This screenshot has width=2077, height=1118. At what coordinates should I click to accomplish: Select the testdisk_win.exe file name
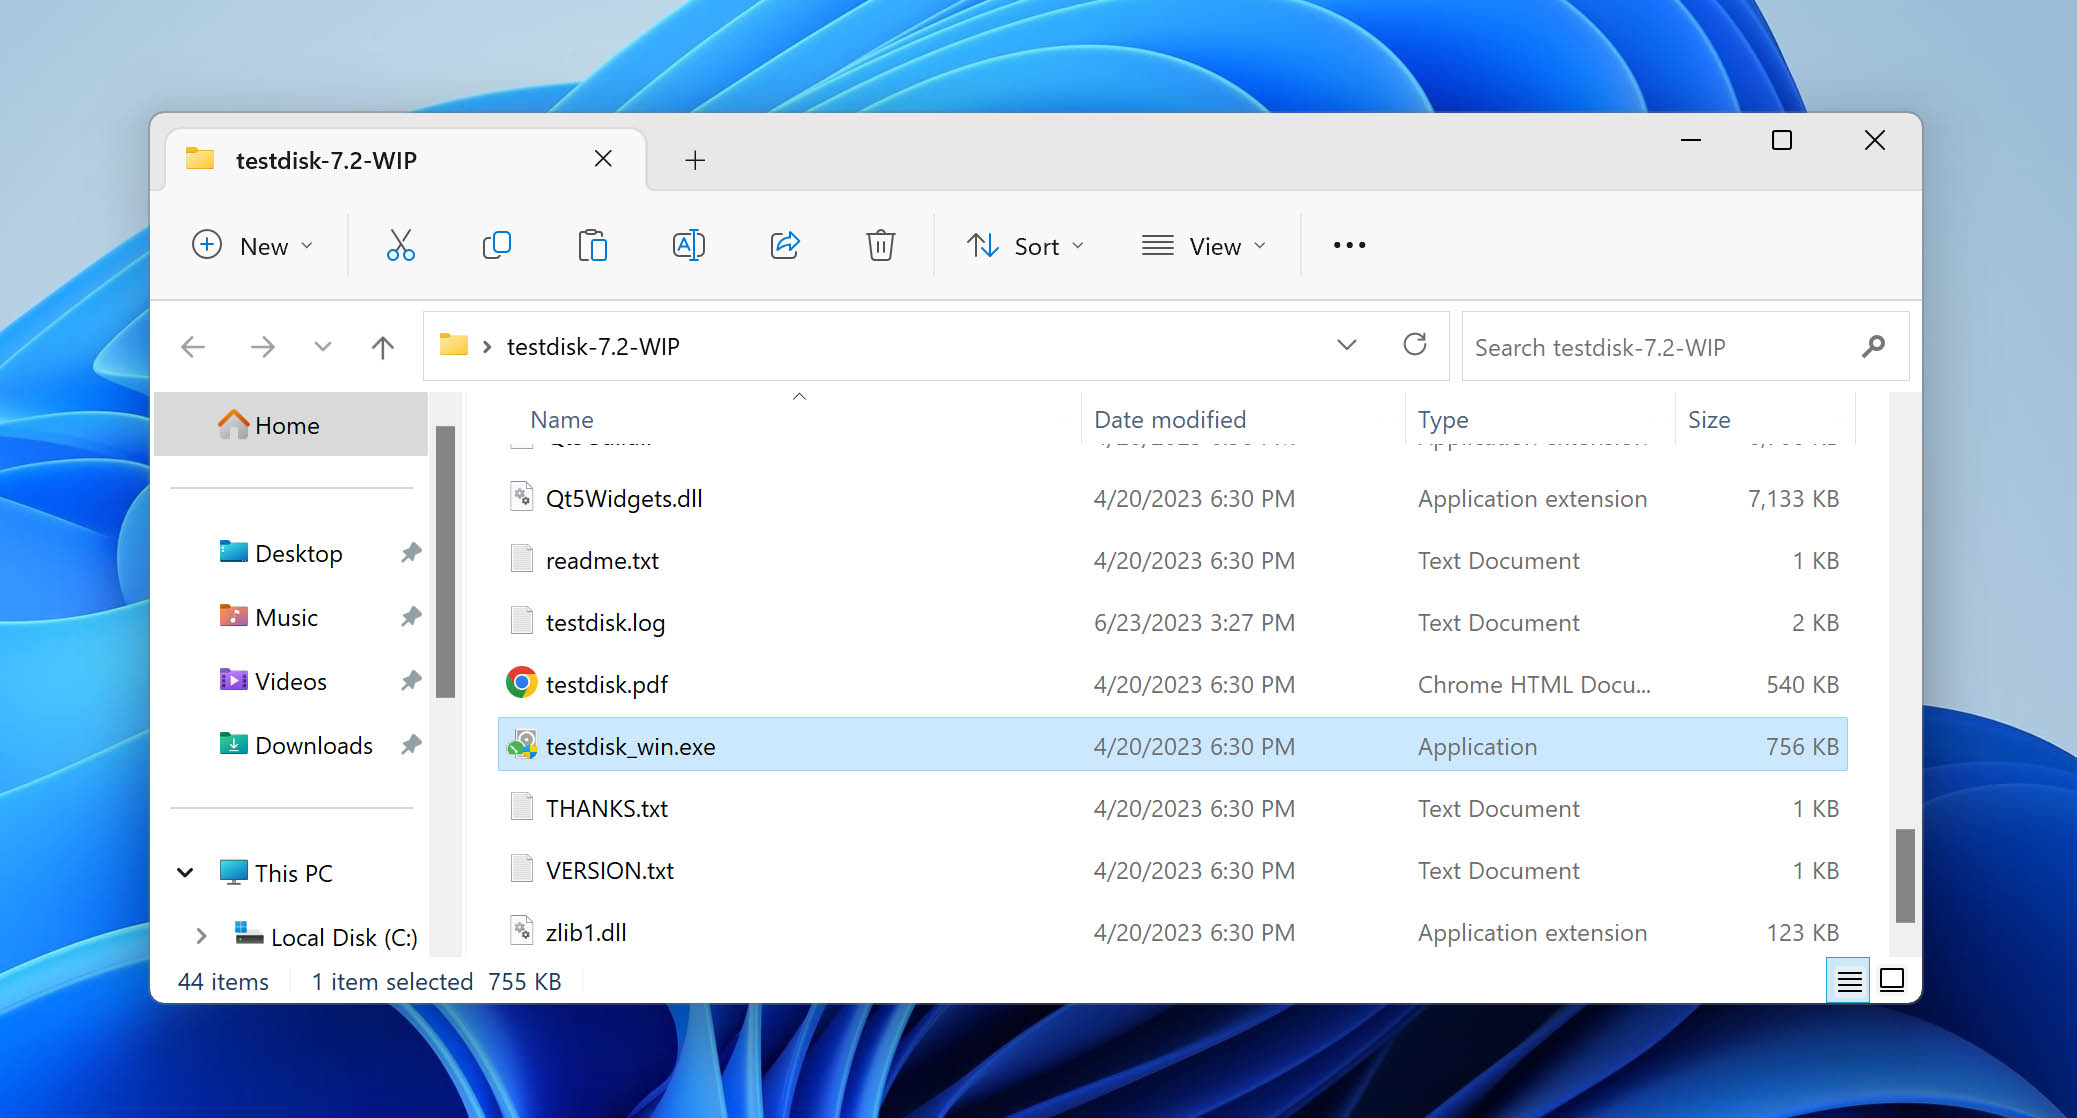[631, 746]
